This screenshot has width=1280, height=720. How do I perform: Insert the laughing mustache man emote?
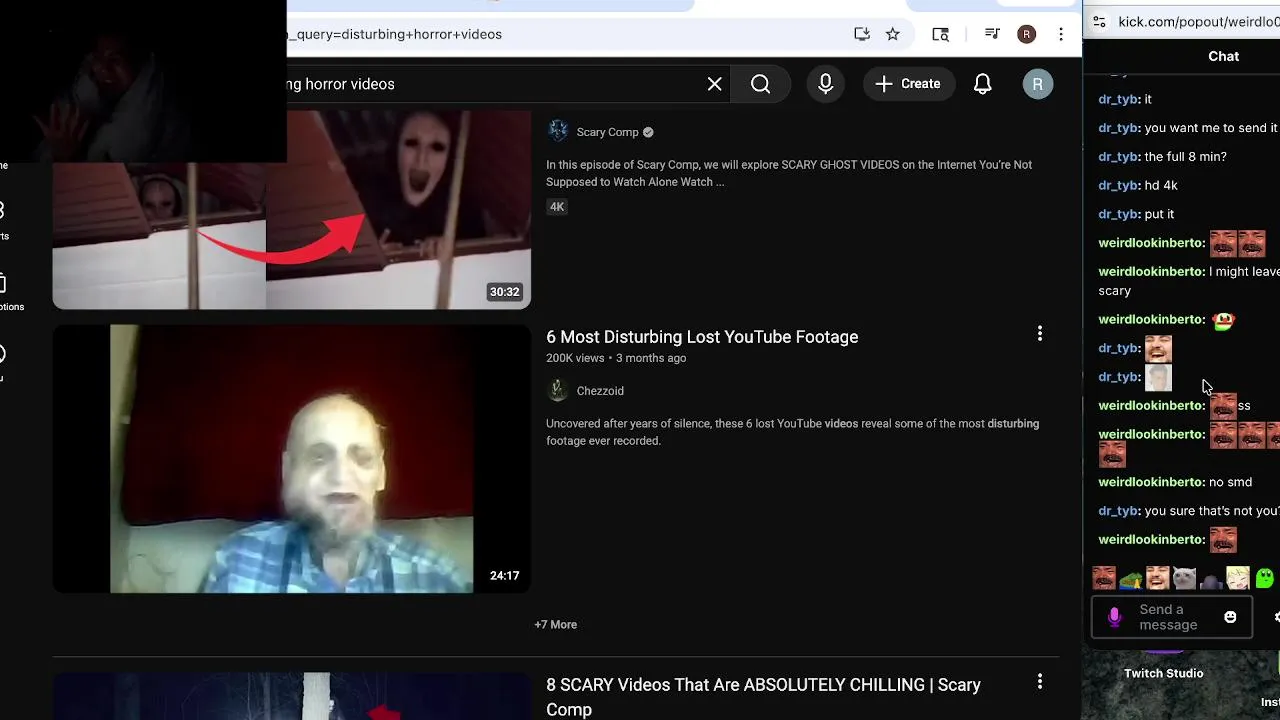[x=1104, y=578]
